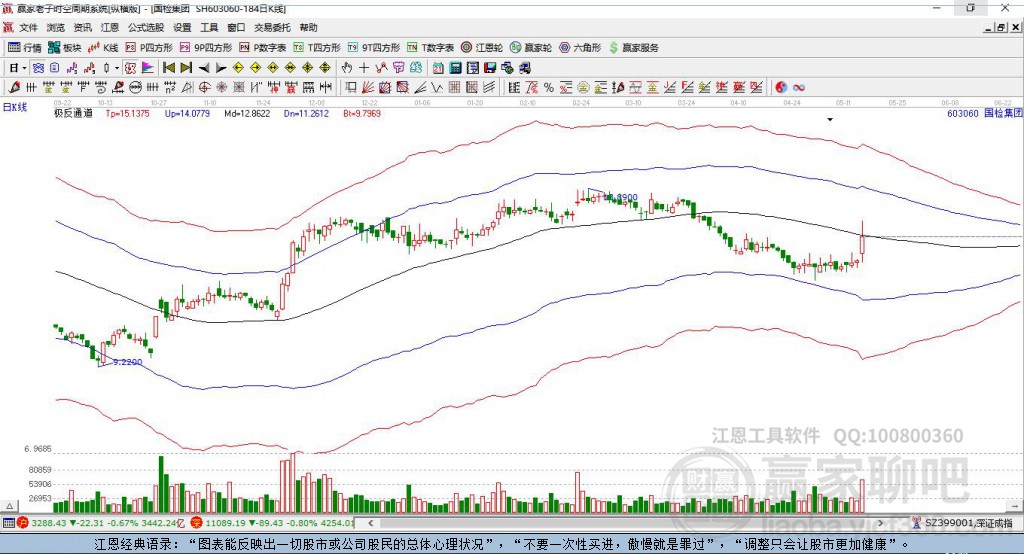Open the 交易委托 menu
Screen dimensions: 1024x554
[272, 27]
